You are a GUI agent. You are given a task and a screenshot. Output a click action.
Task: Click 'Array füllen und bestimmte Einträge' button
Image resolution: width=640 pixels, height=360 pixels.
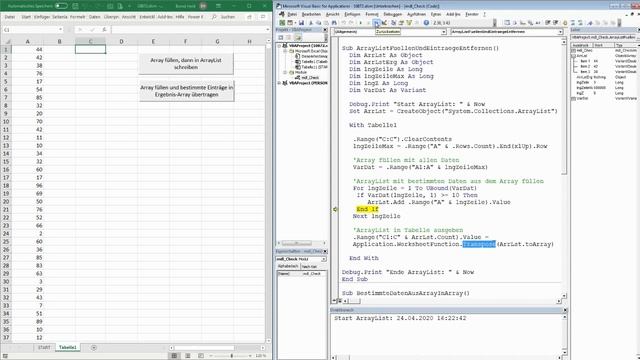(x=187, y=91)
